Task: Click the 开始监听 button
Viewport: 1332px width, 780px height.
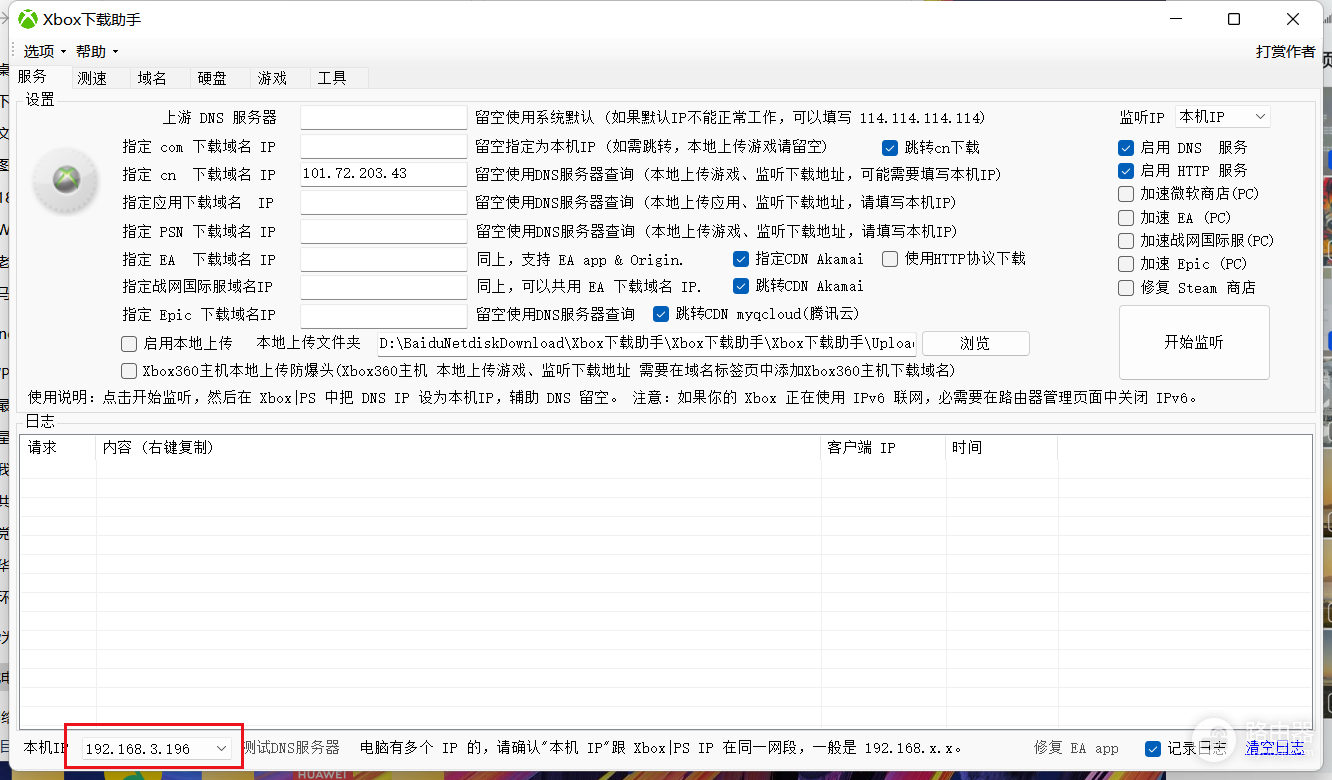Action: [1194, 342]
